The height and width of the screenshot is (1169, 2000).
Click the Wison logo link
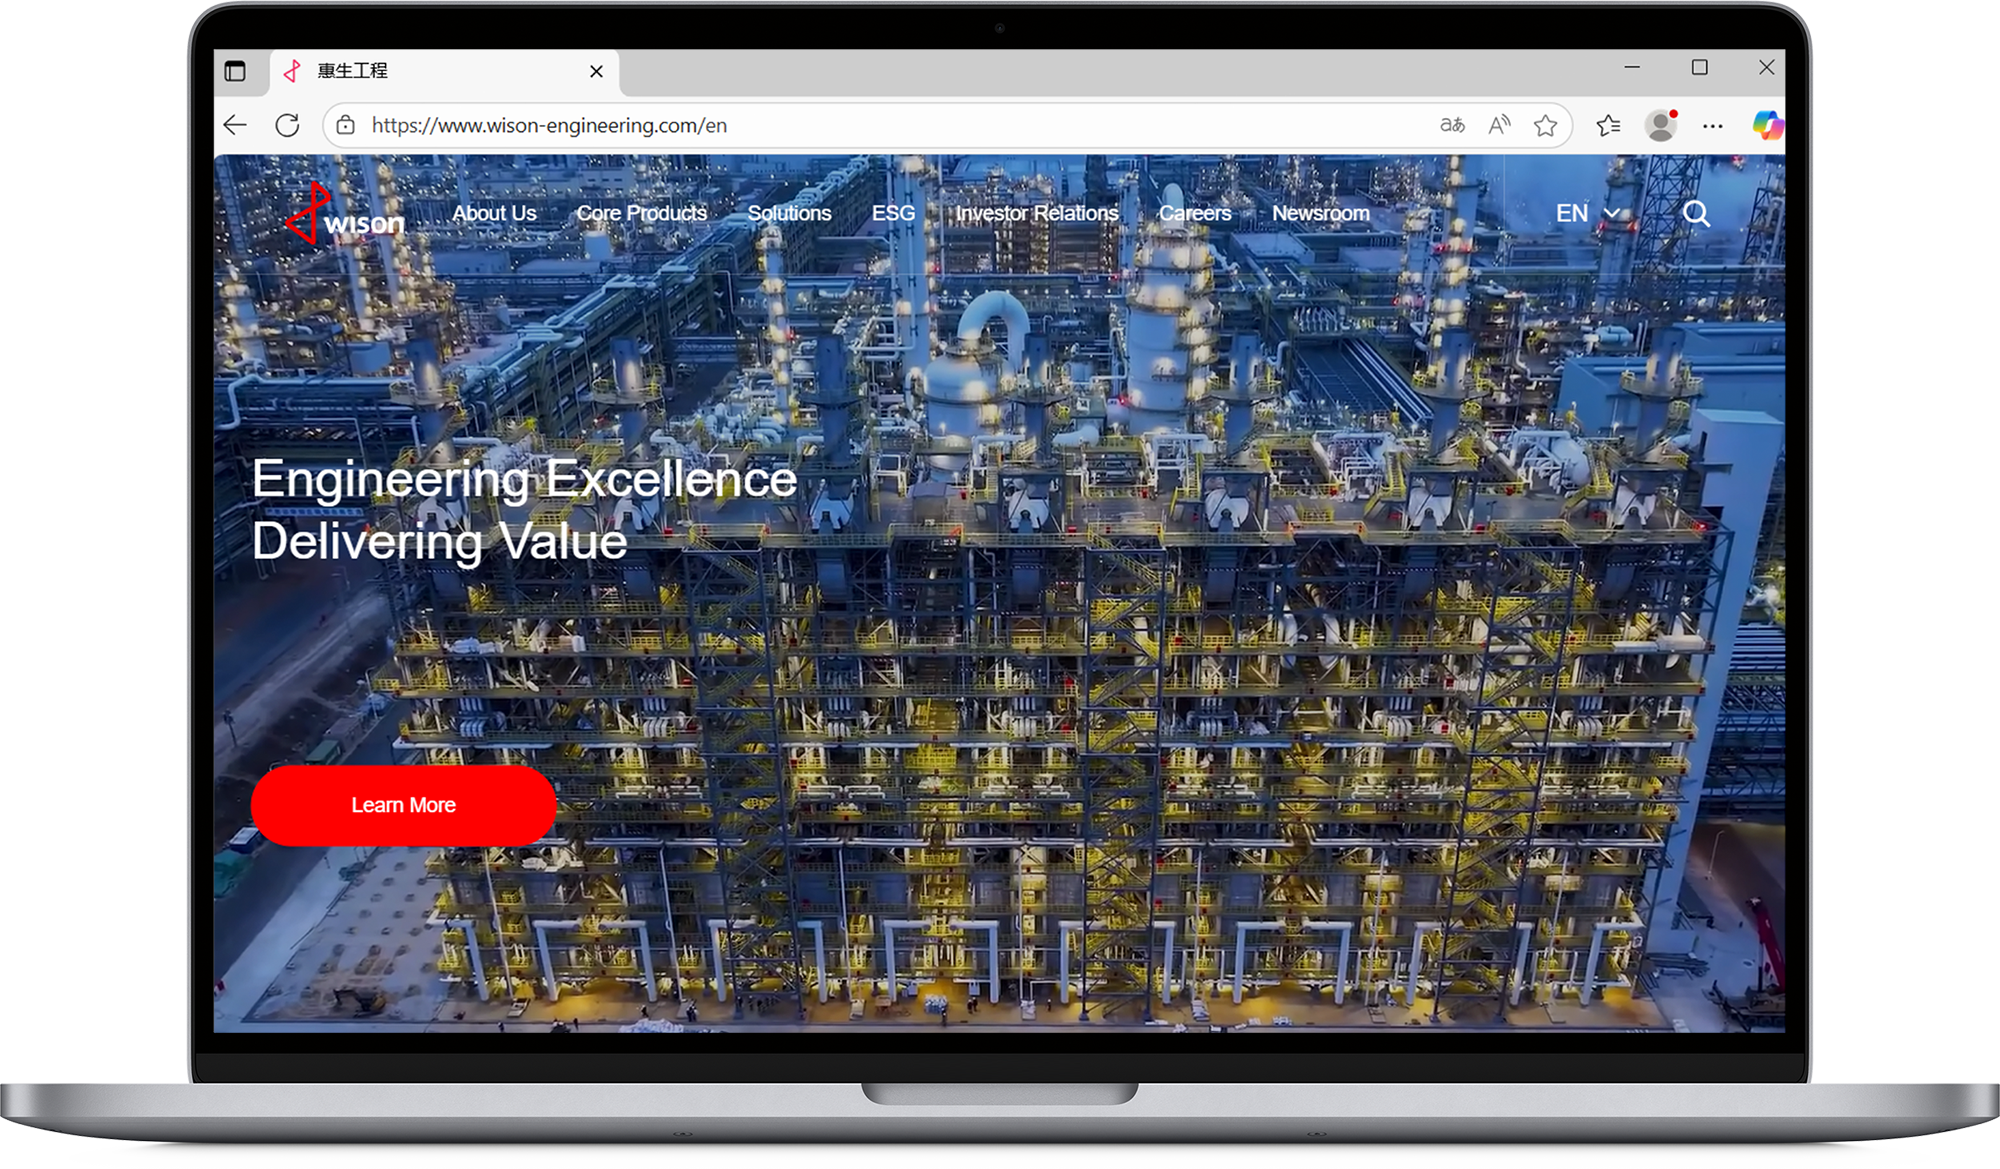click(x=346, y=215)
